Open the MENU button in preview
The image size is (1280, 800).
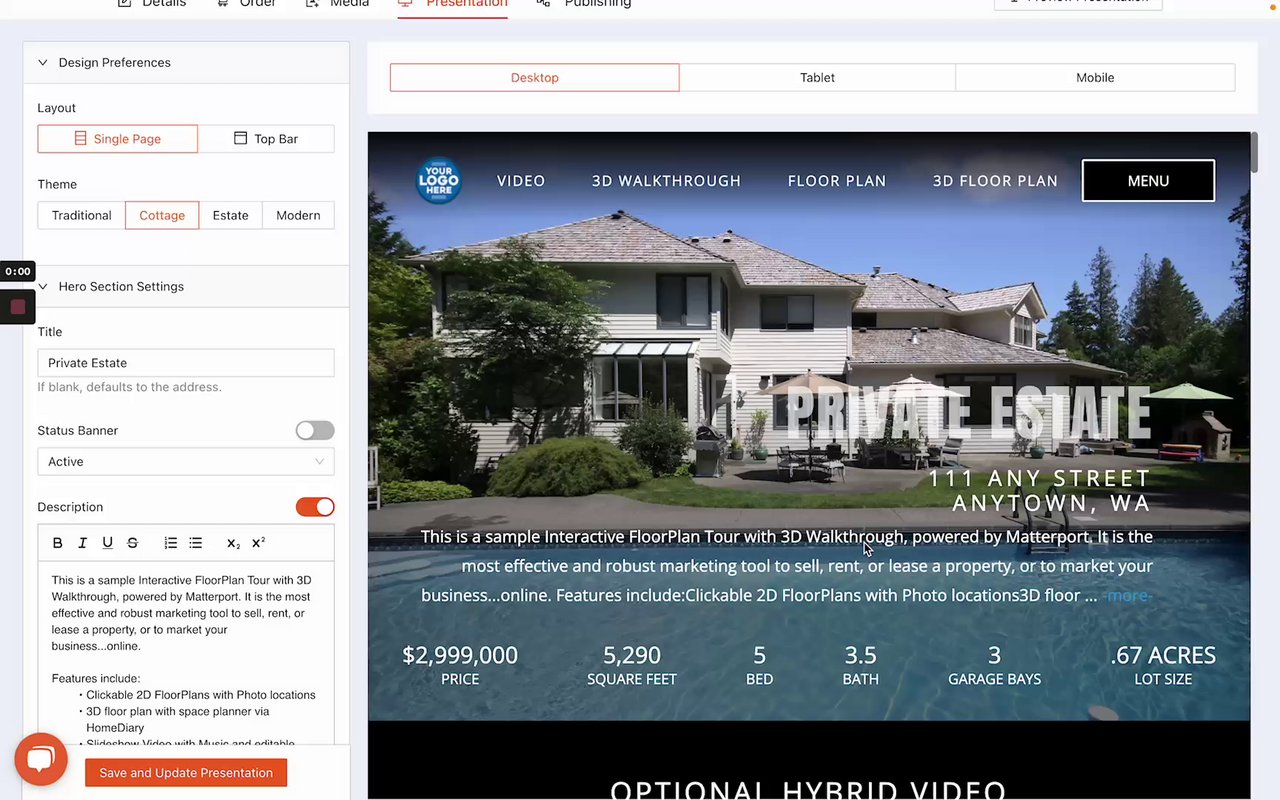[1148, 181]
